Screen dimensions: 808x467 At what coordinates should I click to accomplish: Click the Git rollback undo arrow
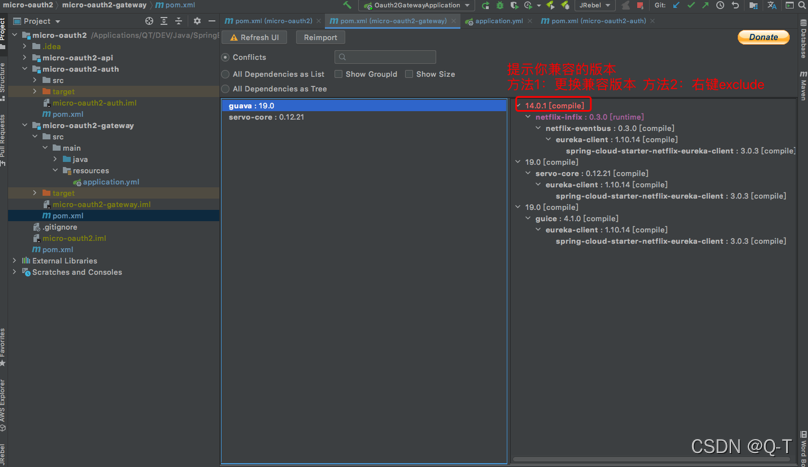(735, 5)
